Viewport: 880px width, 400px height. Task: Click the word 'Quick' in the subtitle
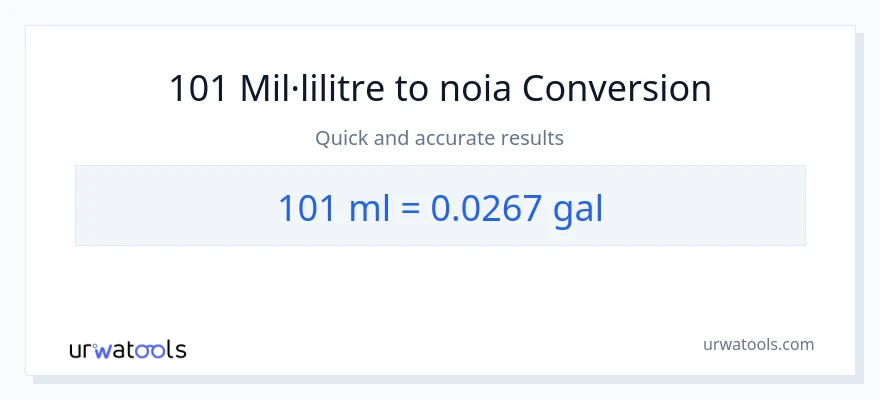tap(340, 138)
